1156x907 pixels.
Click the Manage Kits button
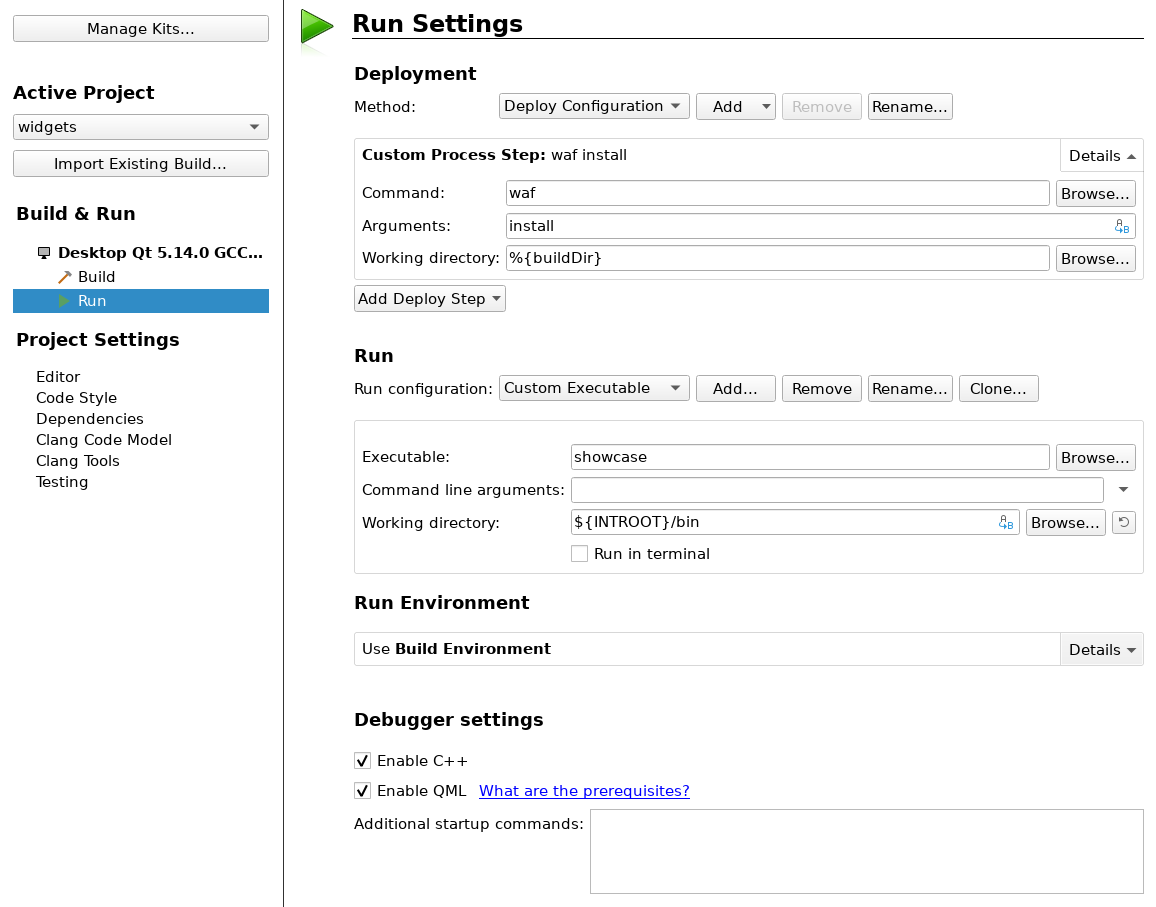140,29
